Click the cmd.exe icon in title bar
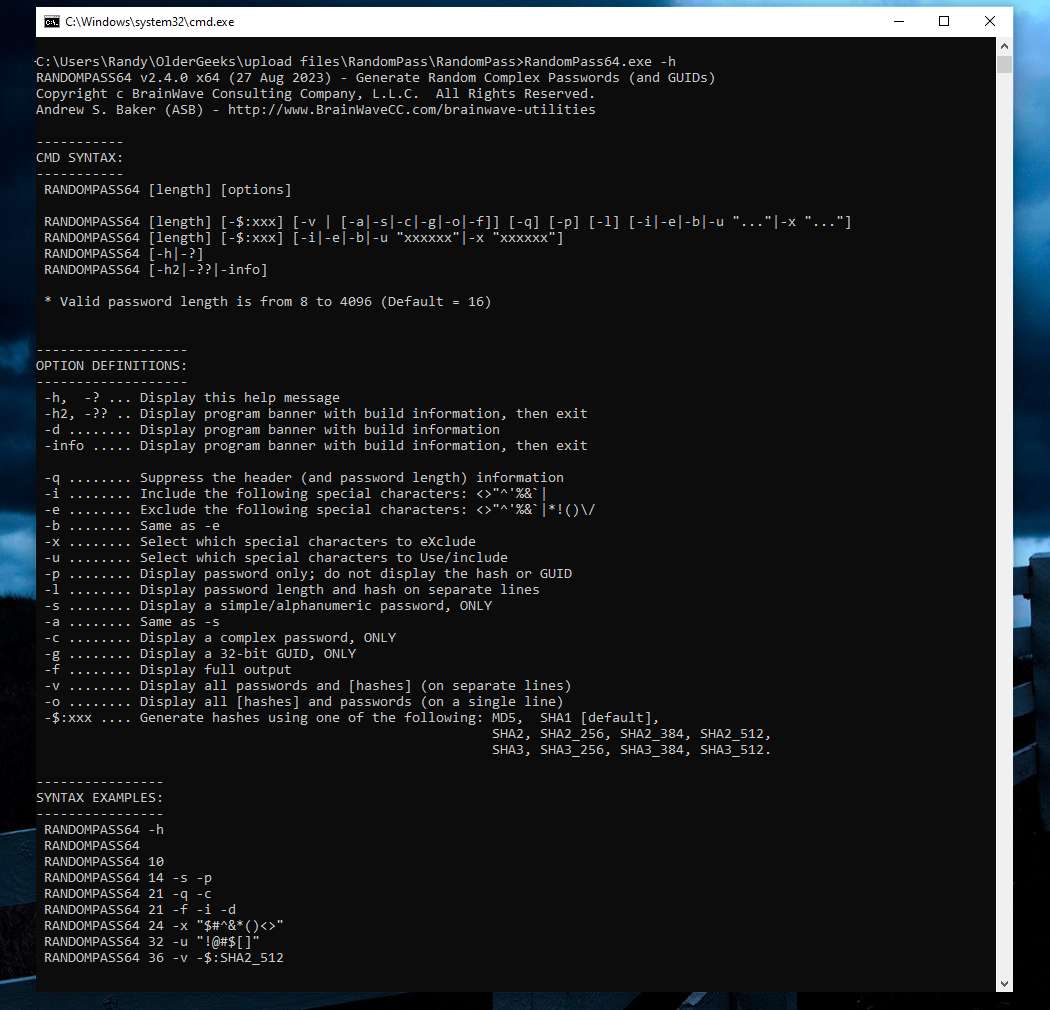This screenshot has width=1050, height=1010. click(52, 22)
